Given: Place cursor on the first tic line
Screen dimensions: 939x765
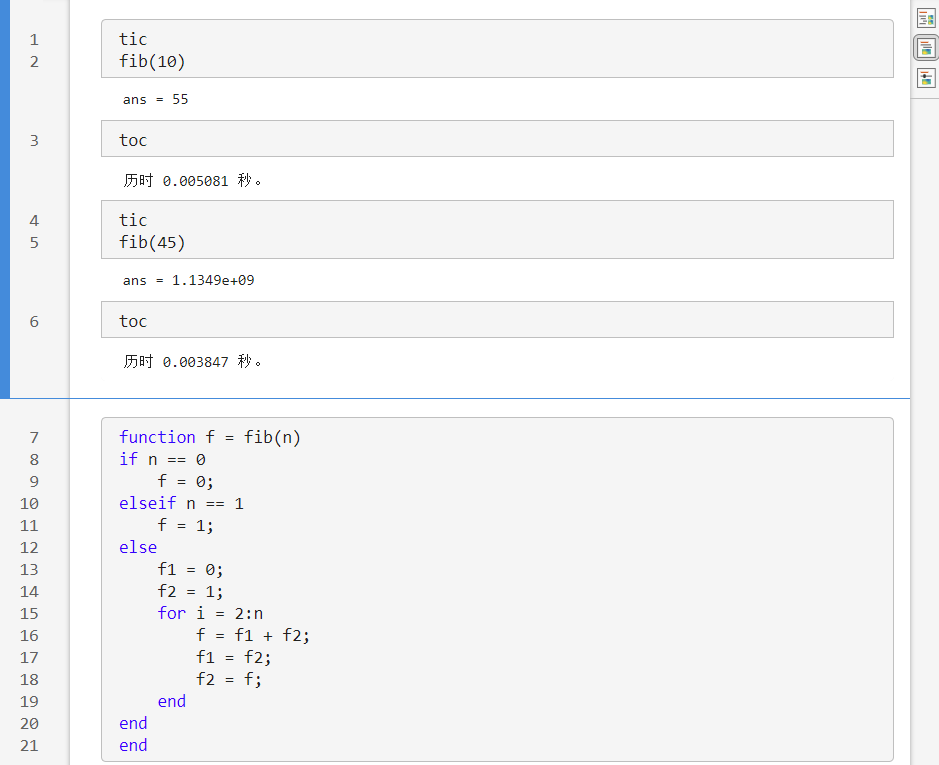Looking at the screenshot, I should (133, 39).
